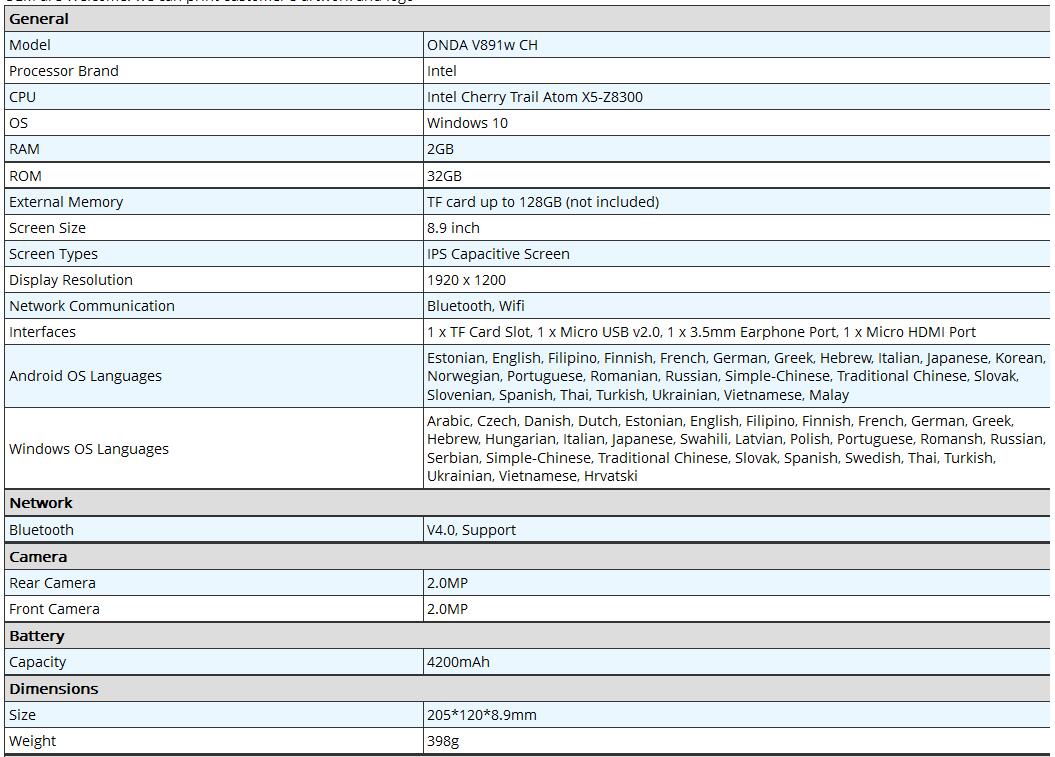Select the 'Bluetooth' row label under Network
This screenshot has width=1055, height=757.
pyautogui.click(x=41, y=530)
